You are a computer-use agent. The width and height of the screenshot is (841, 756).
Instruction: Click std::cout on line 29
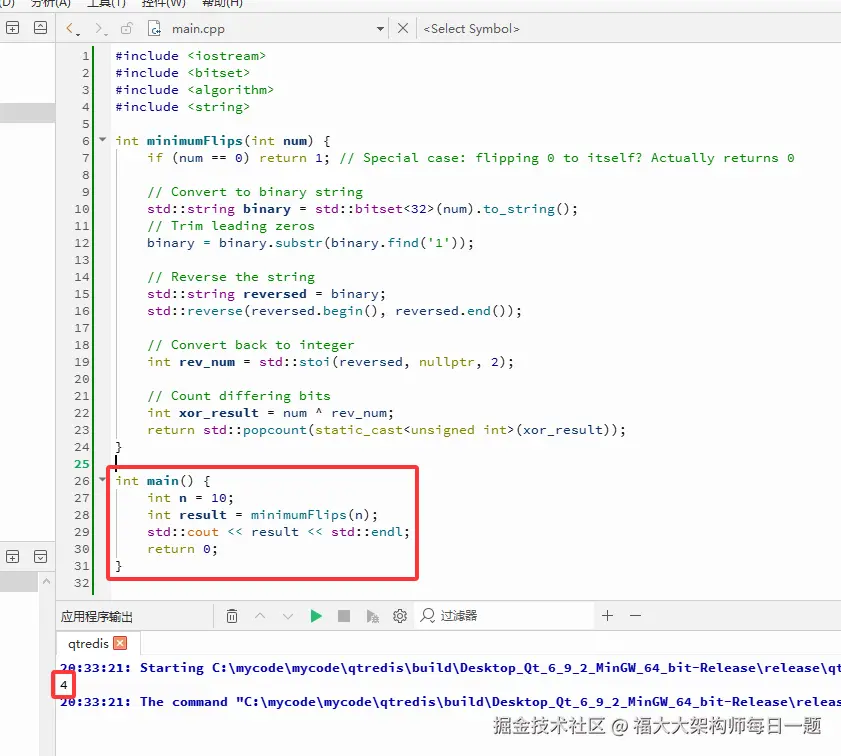[182, 532]
